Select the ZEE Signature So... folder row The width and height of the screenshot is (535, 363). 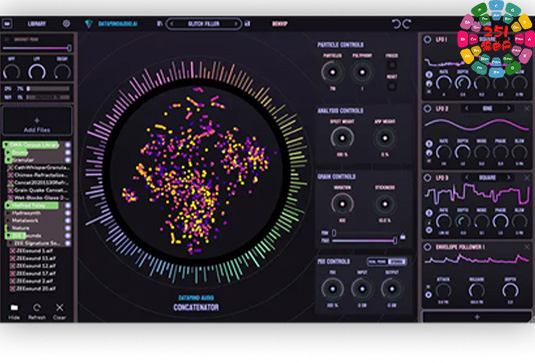(x=39, y=243)
